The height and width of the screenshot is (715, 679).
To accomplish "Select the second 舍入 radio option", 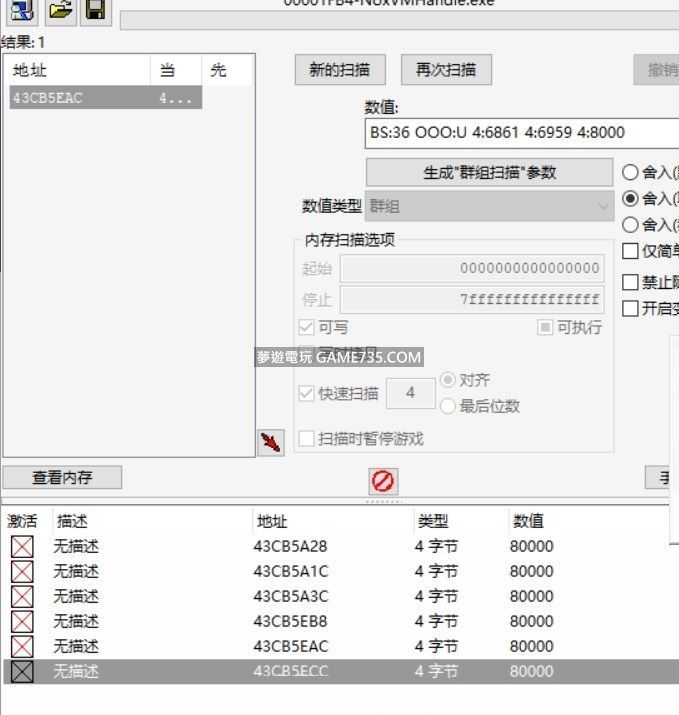I will click(x=630, y=198).
